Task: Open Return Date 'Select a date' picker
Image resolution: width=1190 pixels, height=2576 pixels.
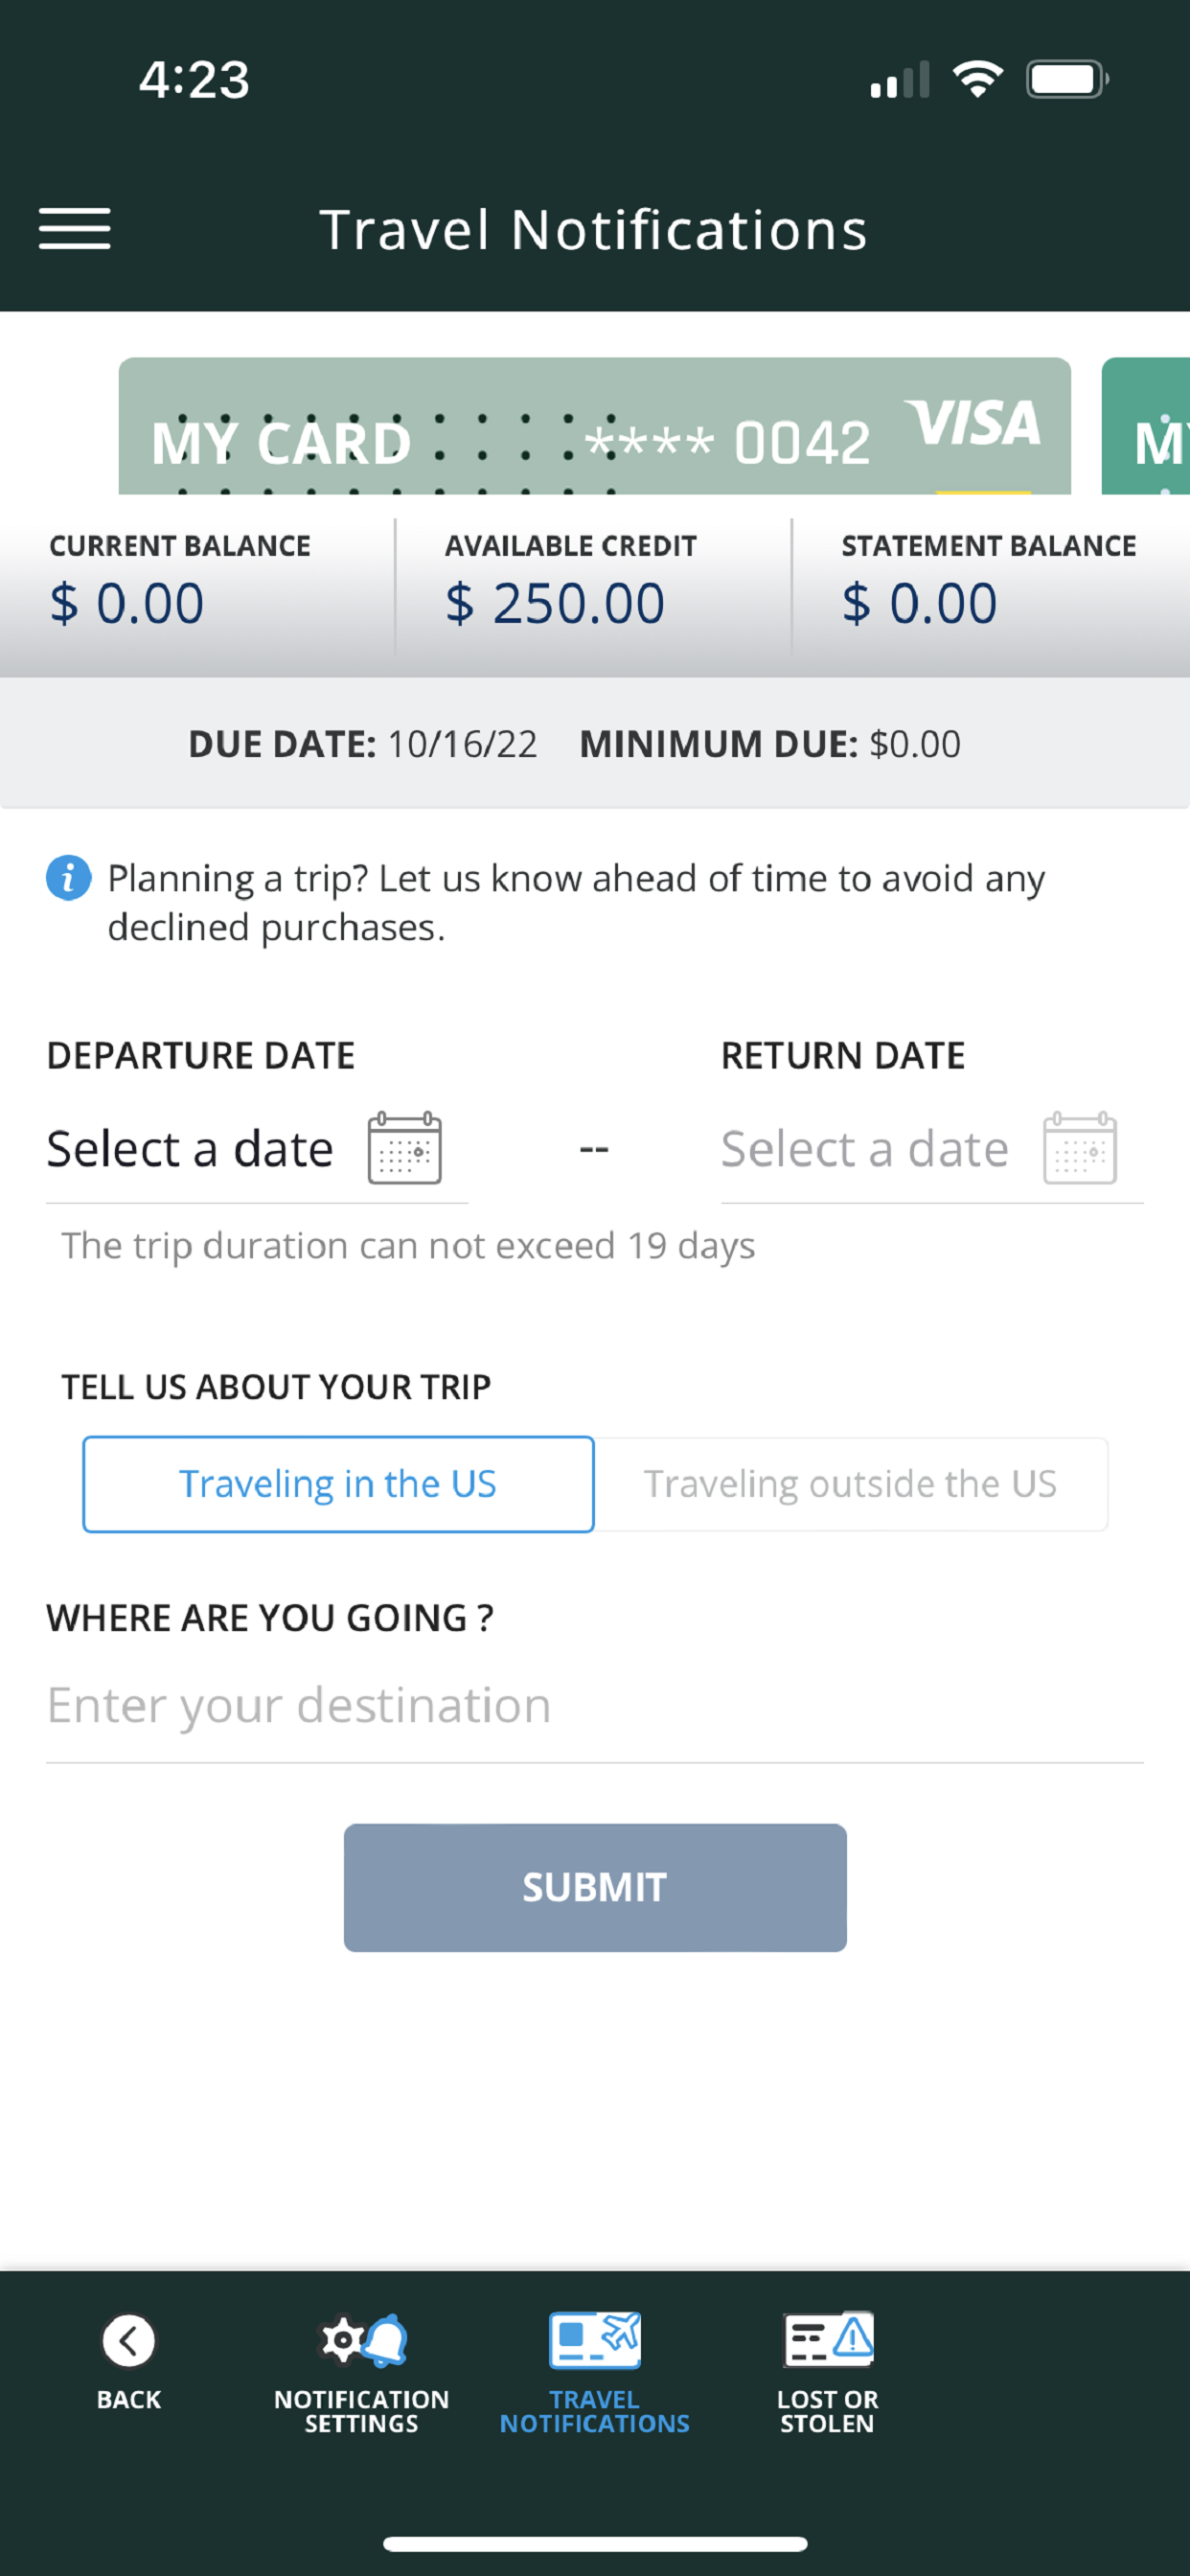Action: pos(932,1149)
